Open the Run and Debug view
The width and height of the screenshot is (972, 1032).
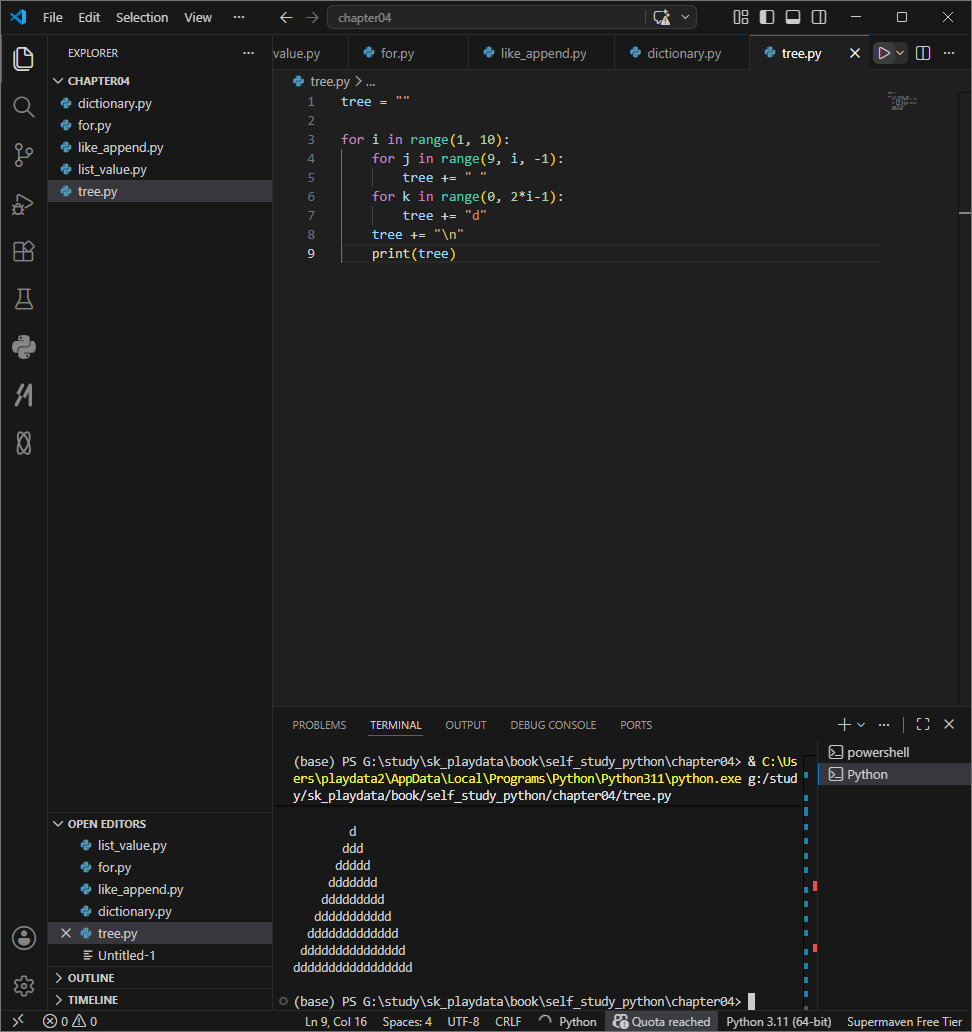coord(24,204)
